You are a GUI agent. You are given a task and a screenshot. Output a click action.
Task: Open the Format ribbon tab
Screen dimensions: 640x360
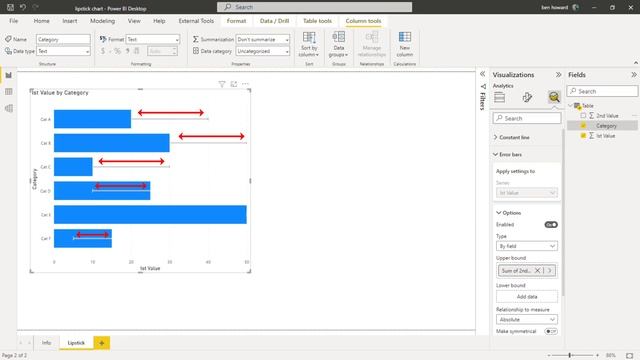(236, 21)
